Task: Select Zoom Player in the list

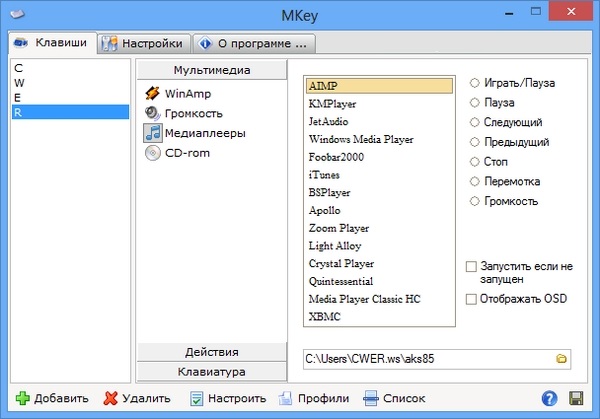Action: [379, 228]
